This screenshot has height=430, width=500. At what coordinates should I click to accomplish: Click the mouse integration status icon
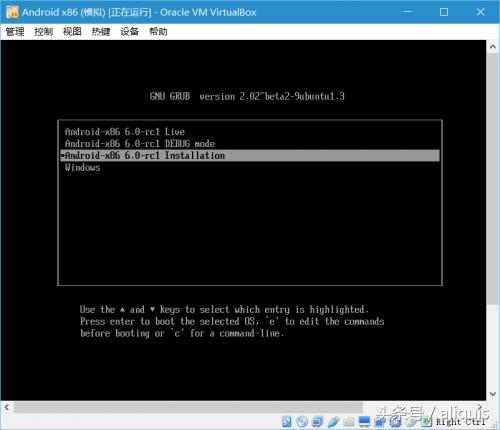point(411,422)
